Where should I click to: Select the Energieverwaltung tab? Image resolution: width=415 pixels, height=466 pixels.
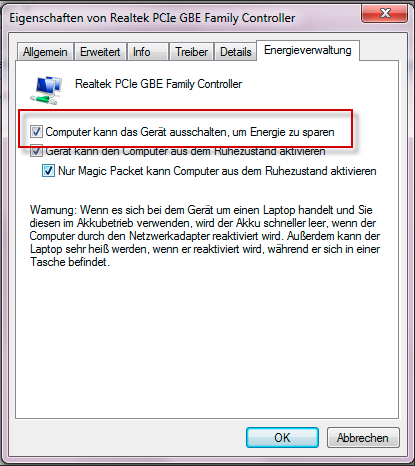pos(308,50)
